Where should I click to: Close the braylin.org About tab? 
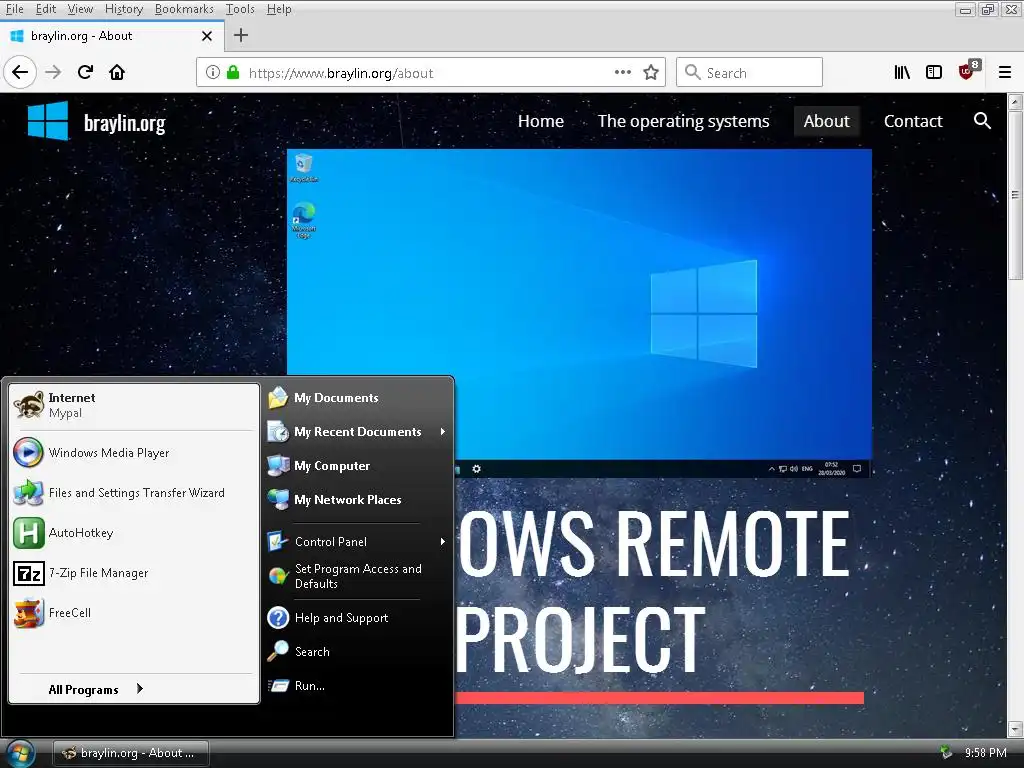tap(207, 36)
